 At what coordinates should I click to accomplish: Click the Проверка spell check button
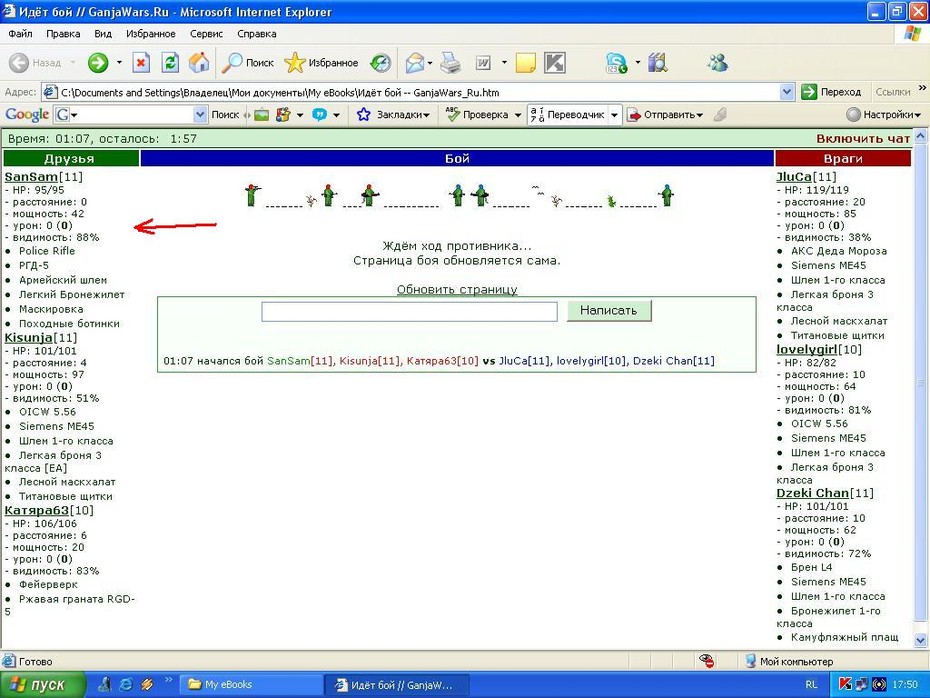(477, 114)
